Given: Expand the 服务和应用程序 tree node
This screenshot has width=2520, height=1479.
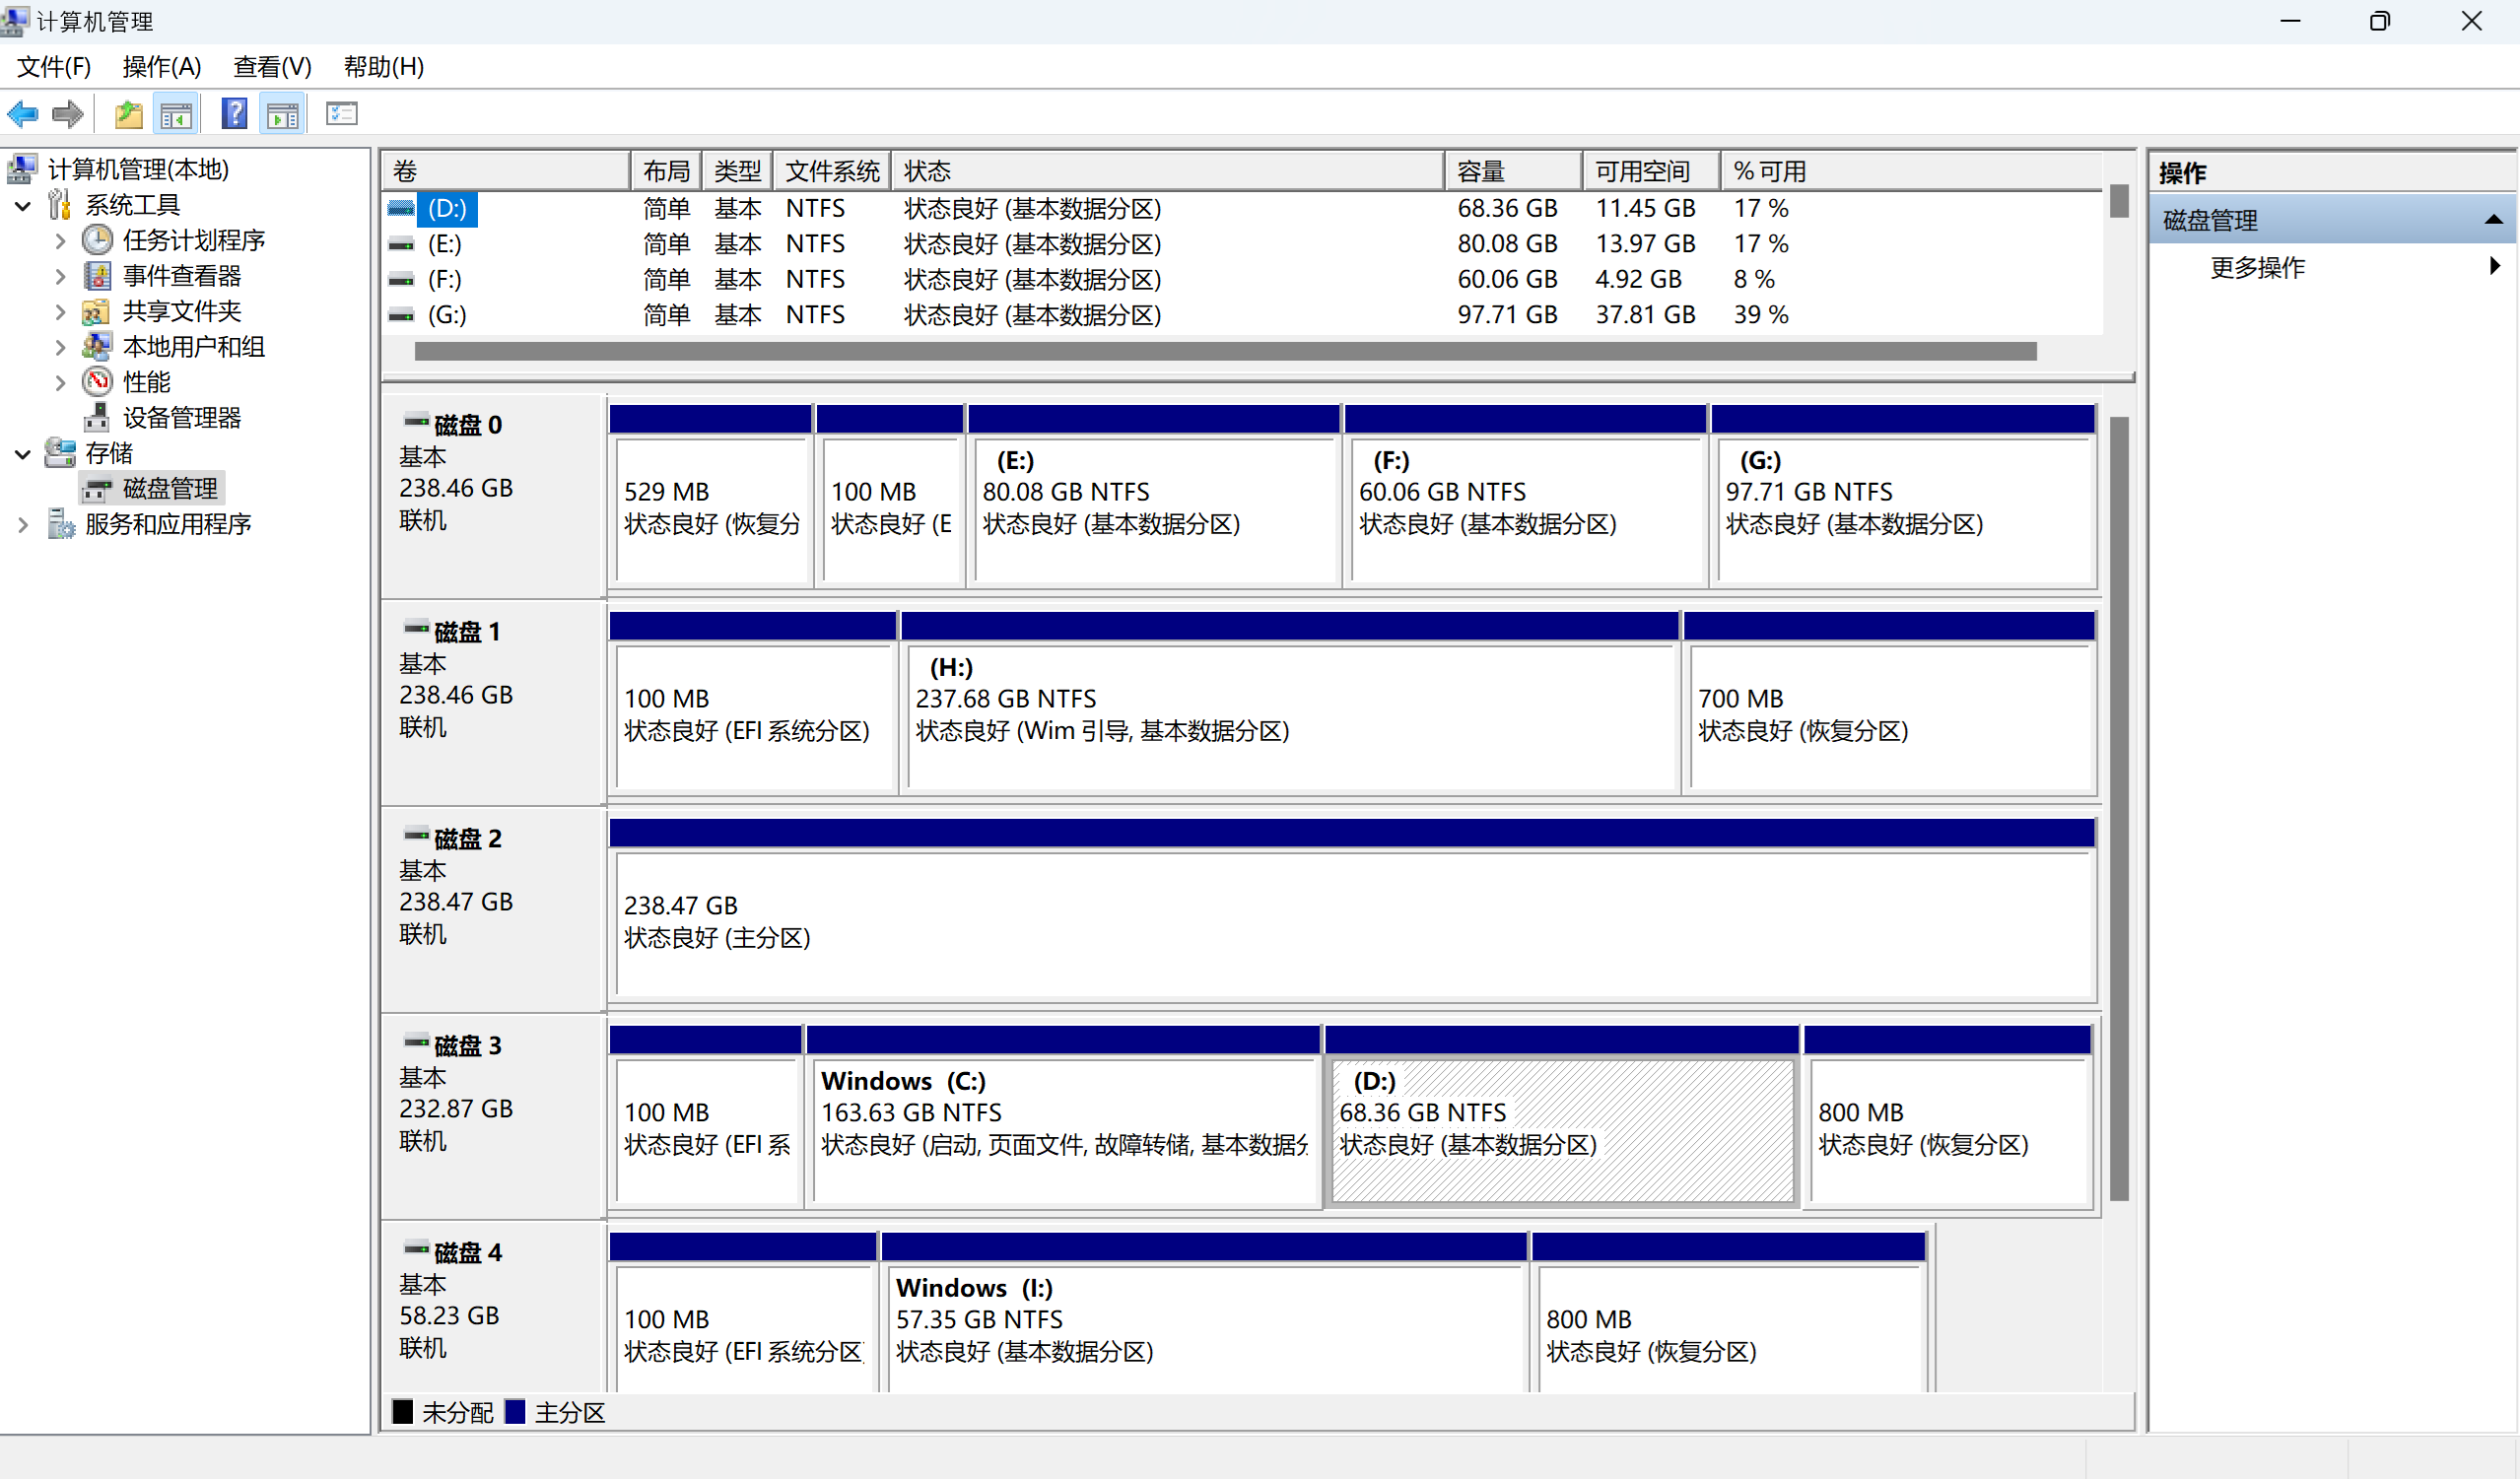Looking at the screenshot, I should click(x=23, y=525).
